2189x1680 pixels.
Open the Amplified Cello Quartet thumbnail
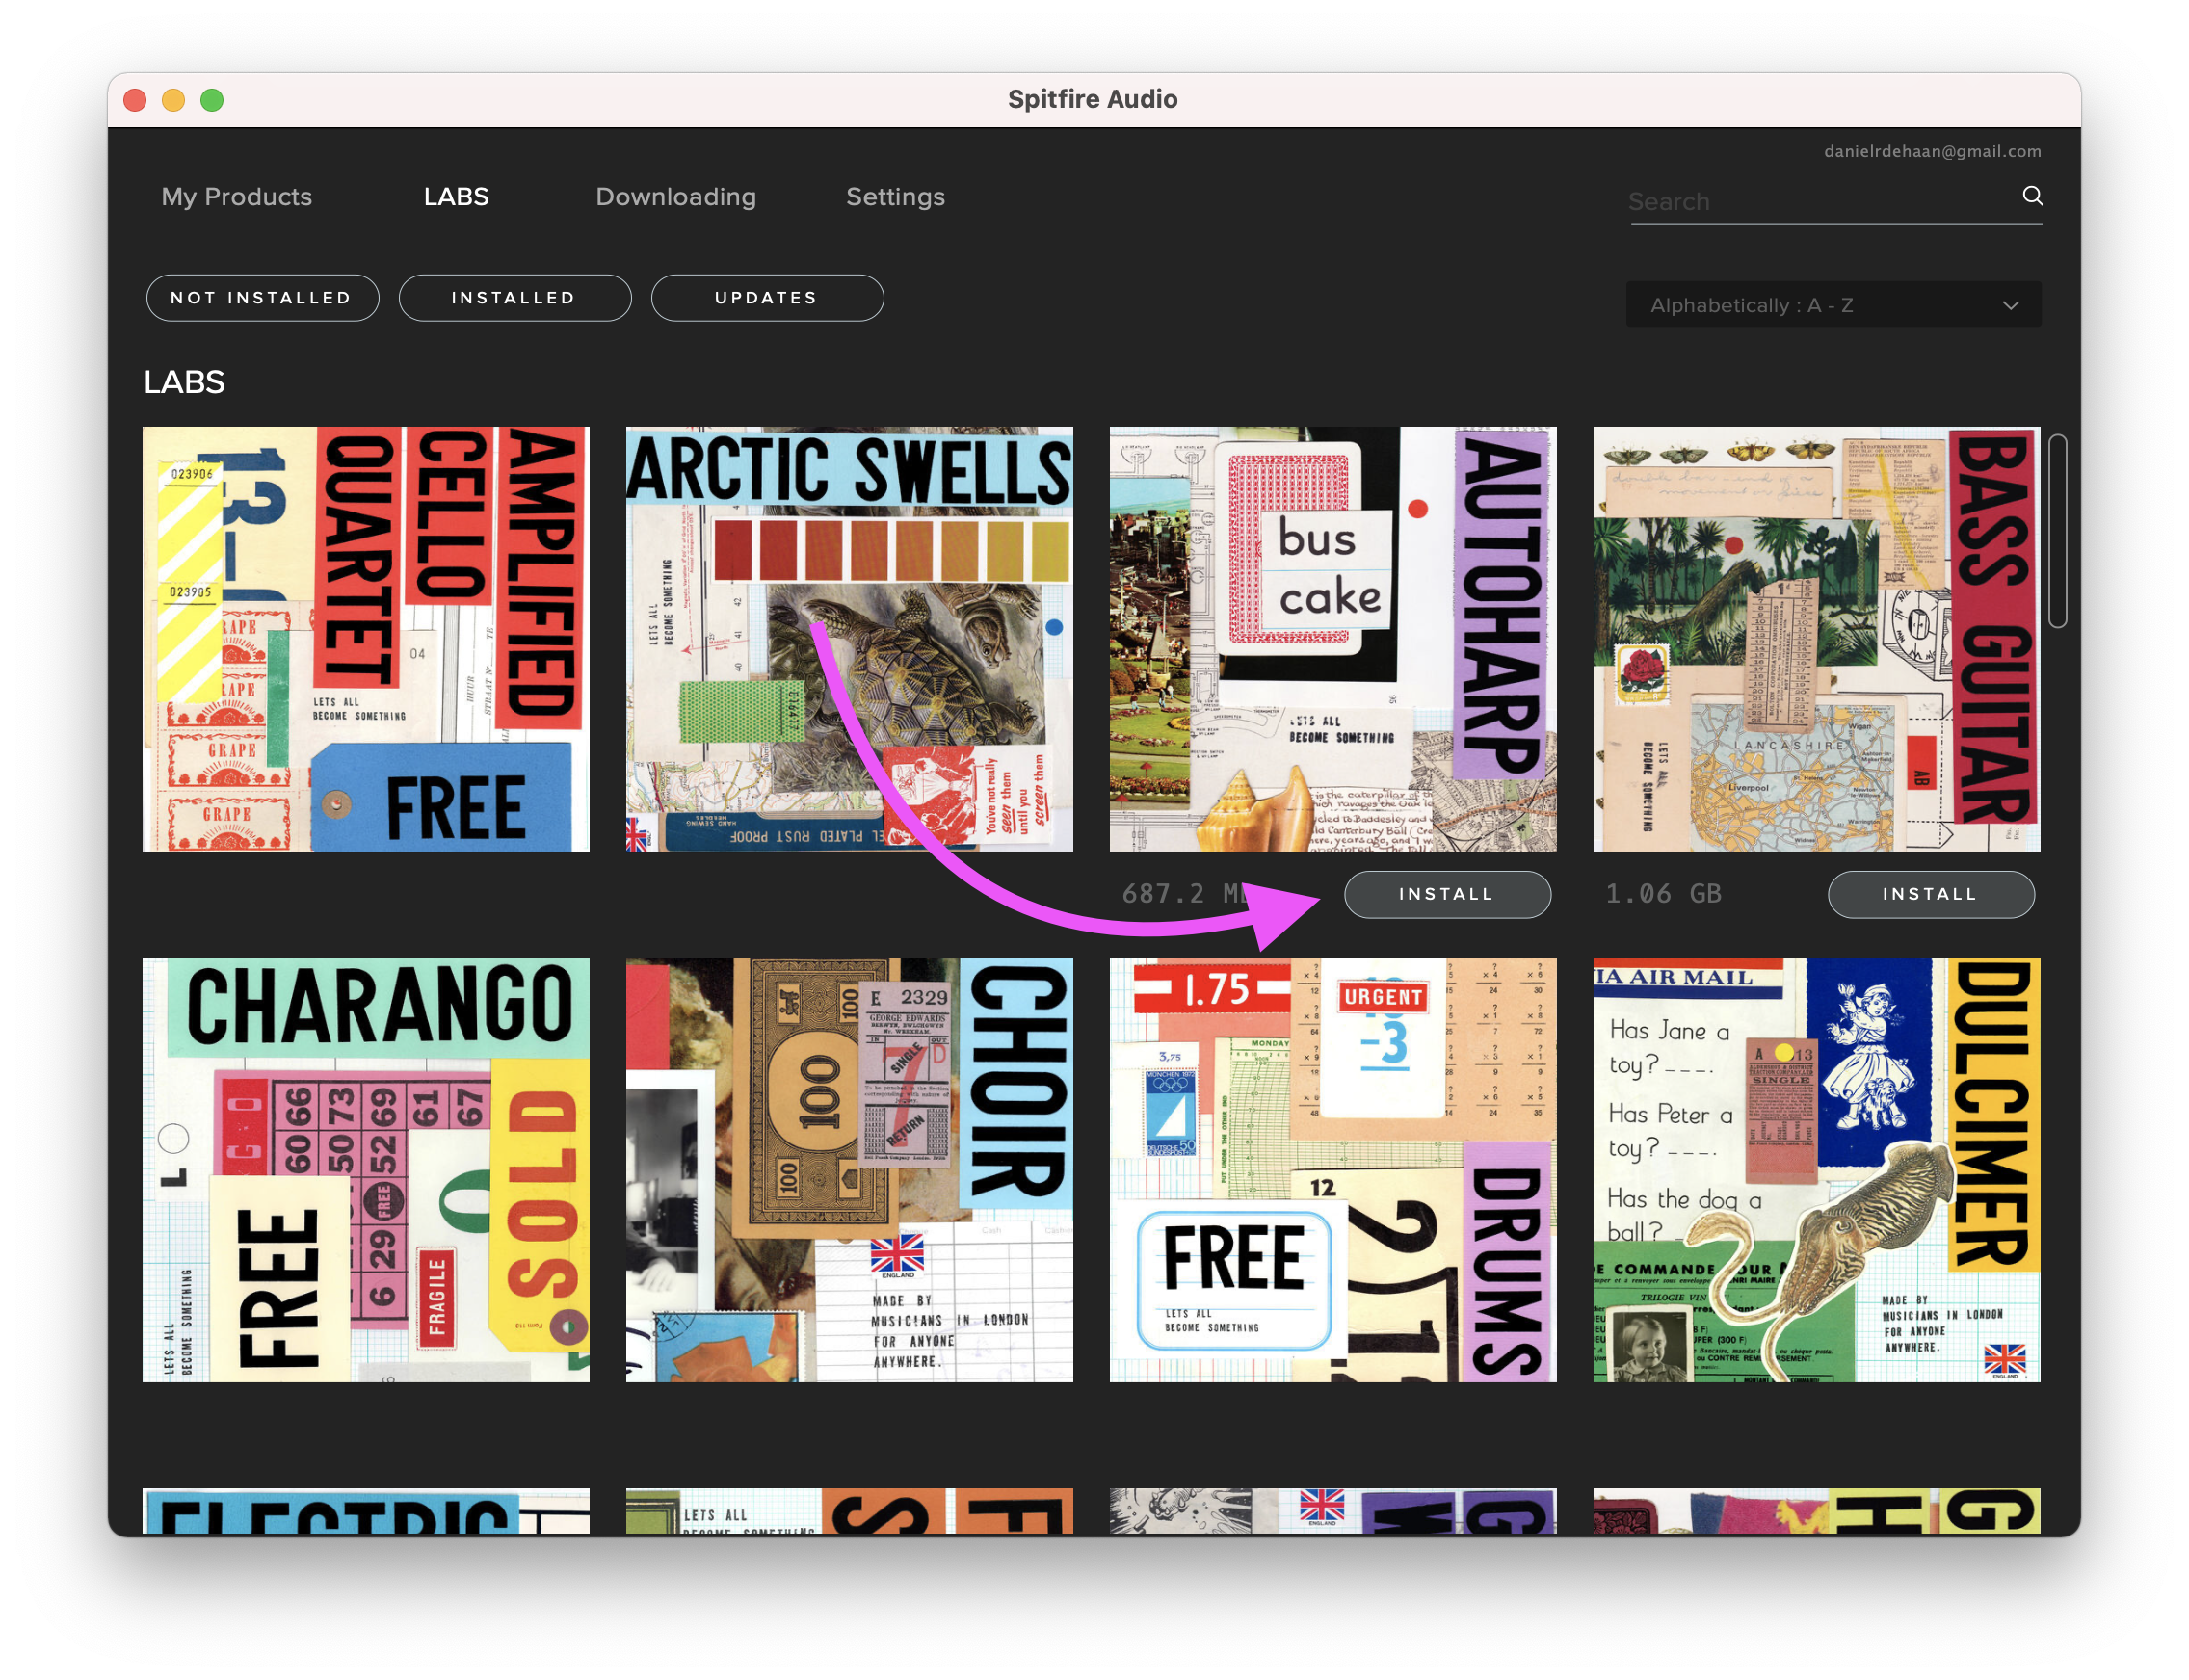pyautogui.click(x=365, y=639)
